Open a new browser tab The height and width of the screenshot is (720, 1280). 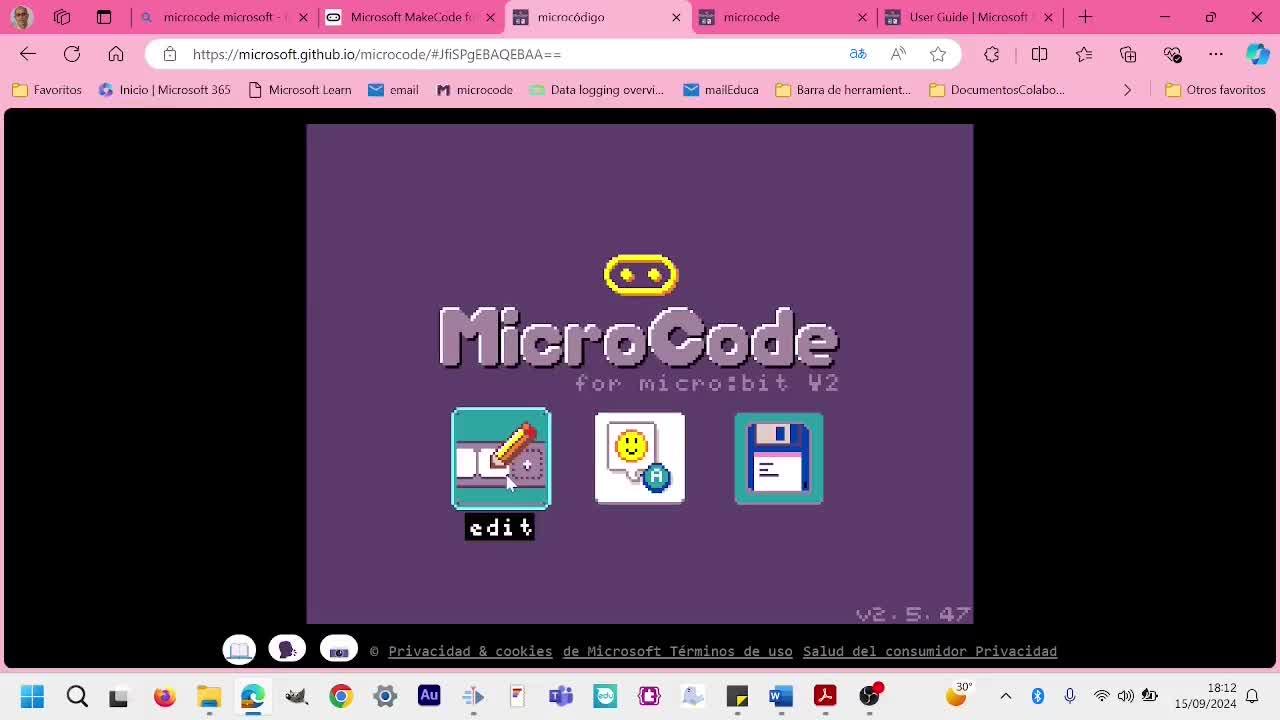[x=1085, y=17]
